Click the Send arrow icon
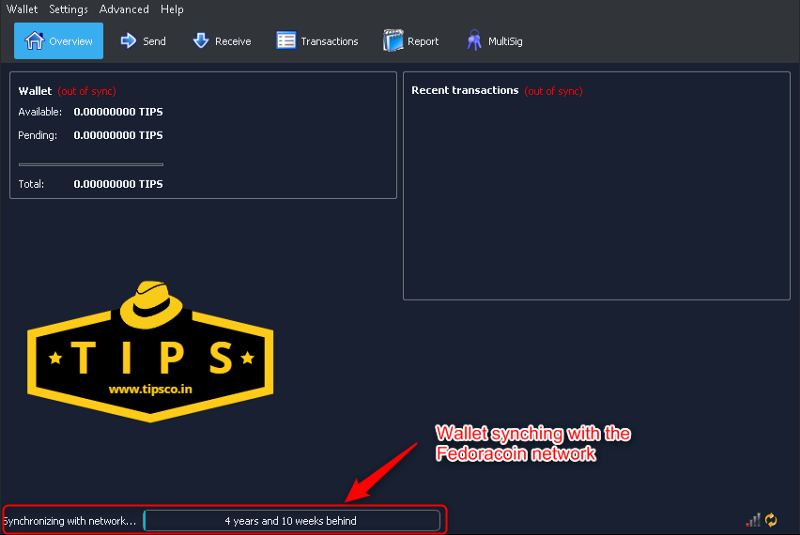Viewport: 800px width, 535px height. tap(128, 41)
